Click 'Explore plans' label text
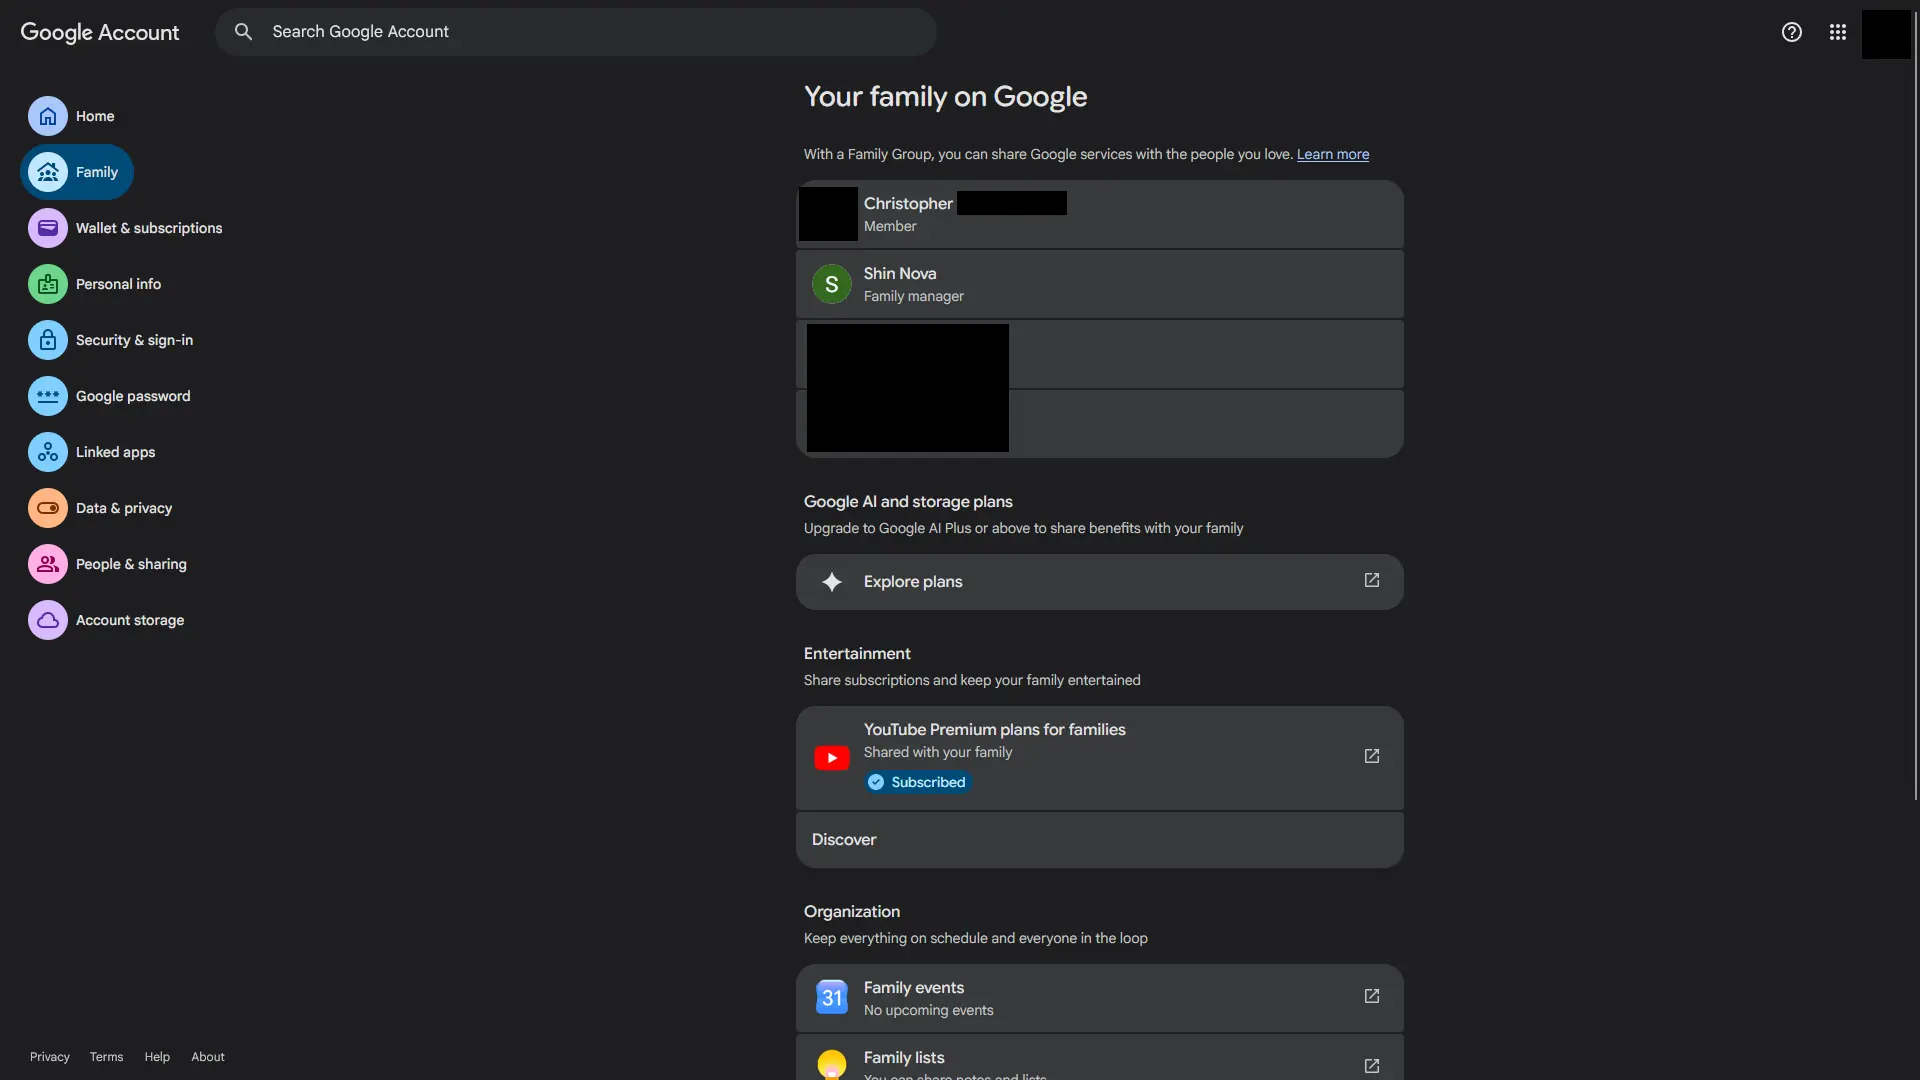 click(x=913, y=582)
